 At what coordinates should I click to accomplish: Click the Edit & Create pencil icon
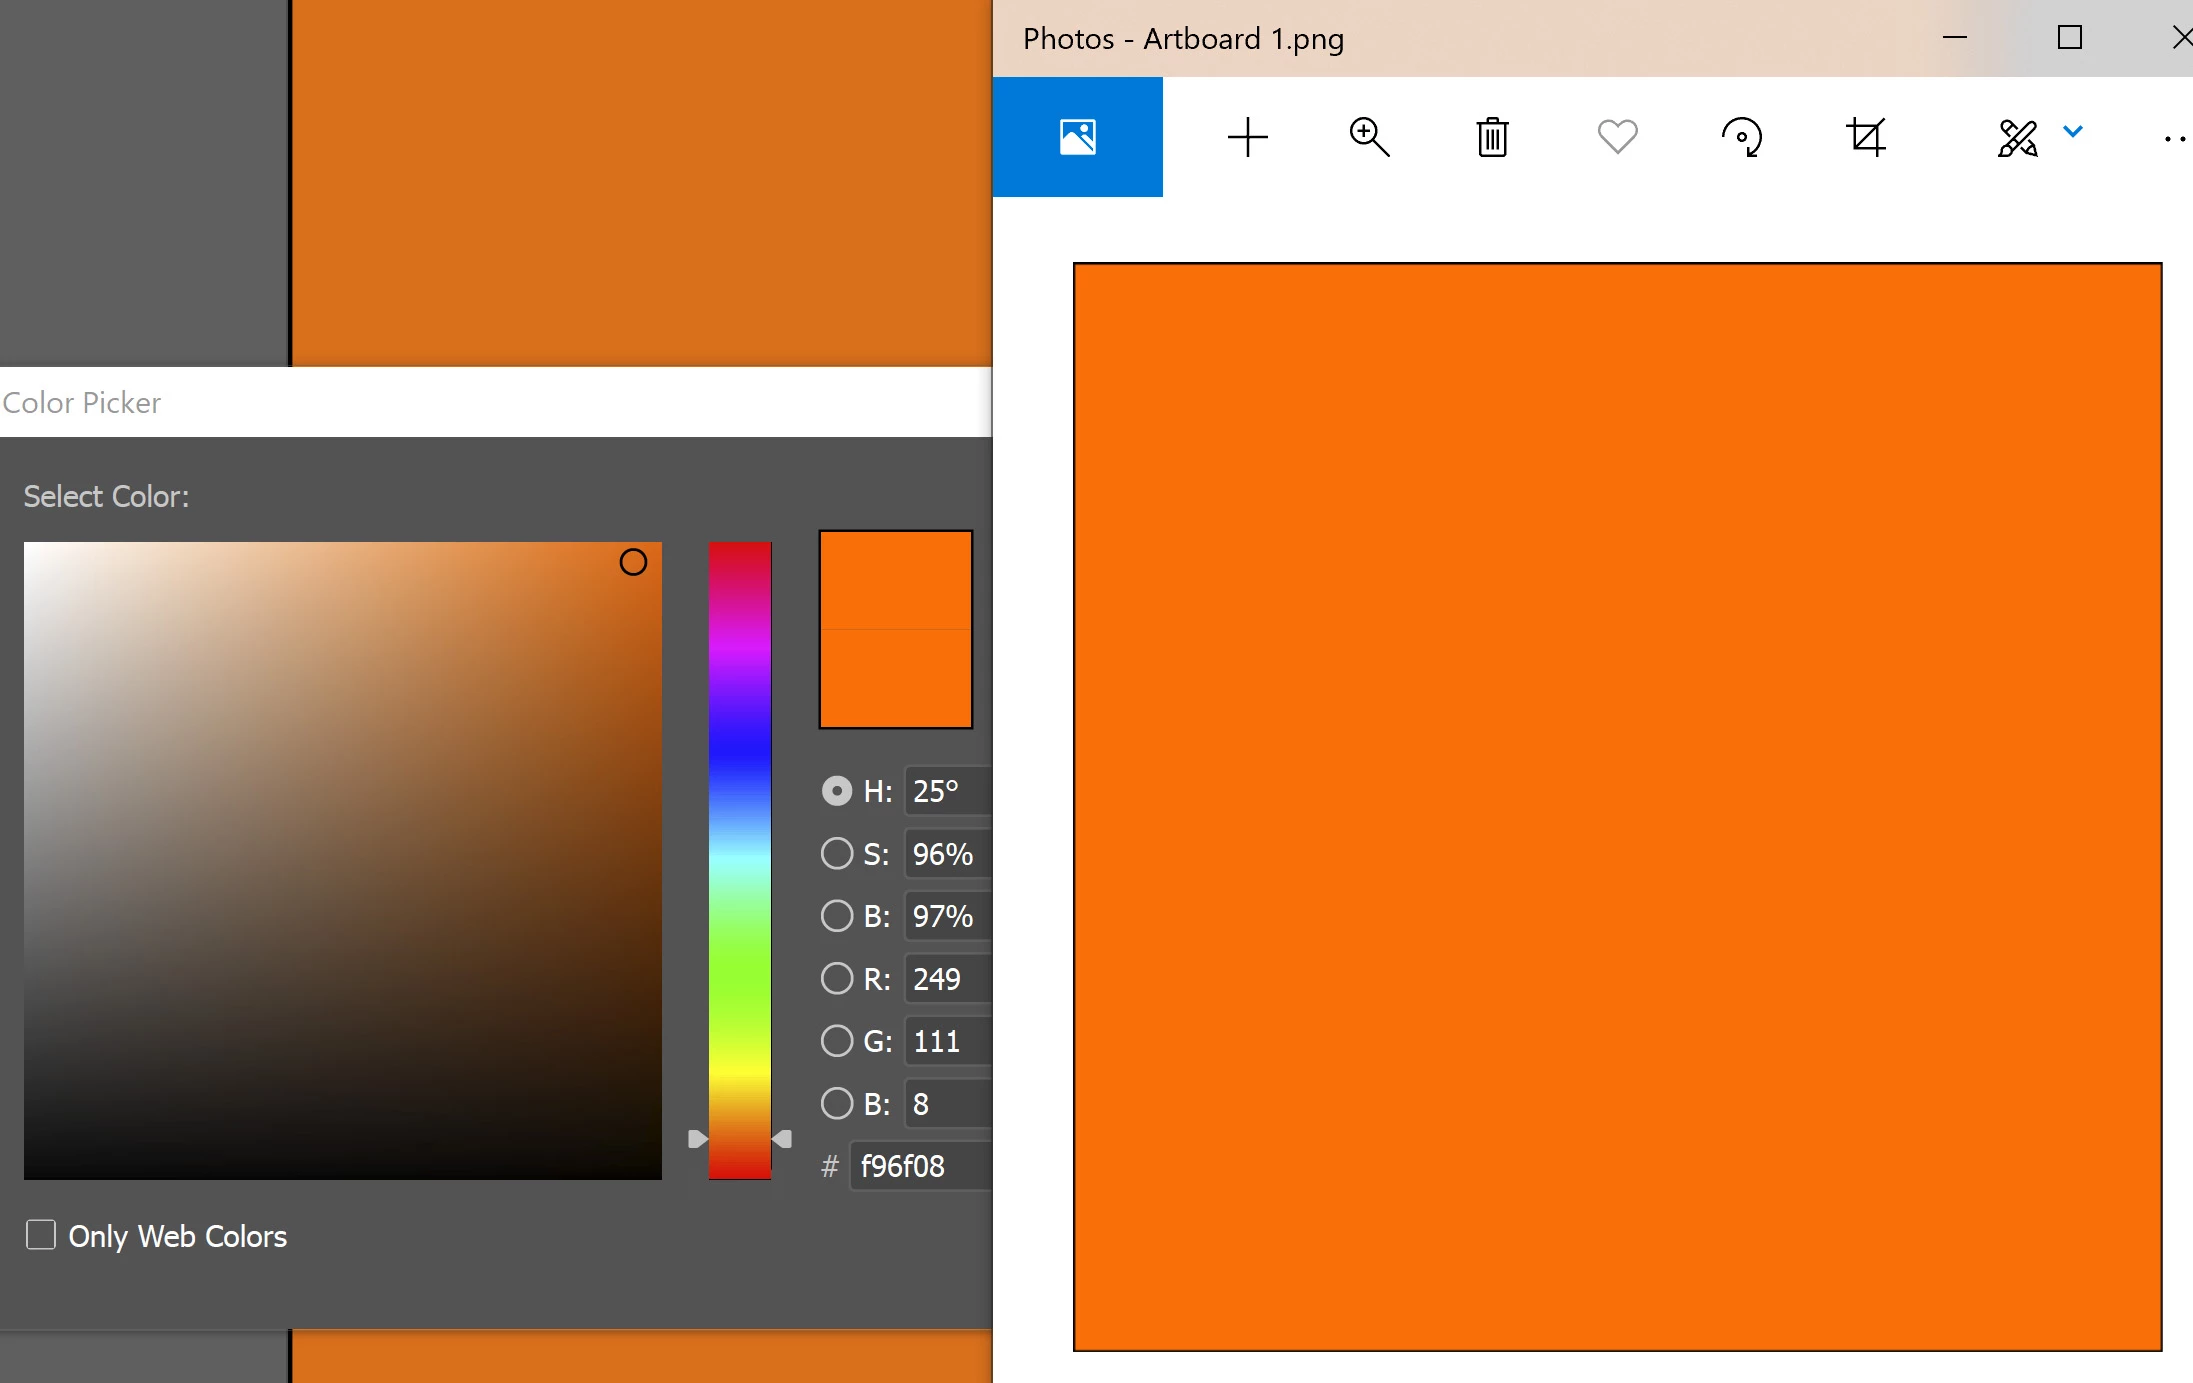tap(2017, 138)
